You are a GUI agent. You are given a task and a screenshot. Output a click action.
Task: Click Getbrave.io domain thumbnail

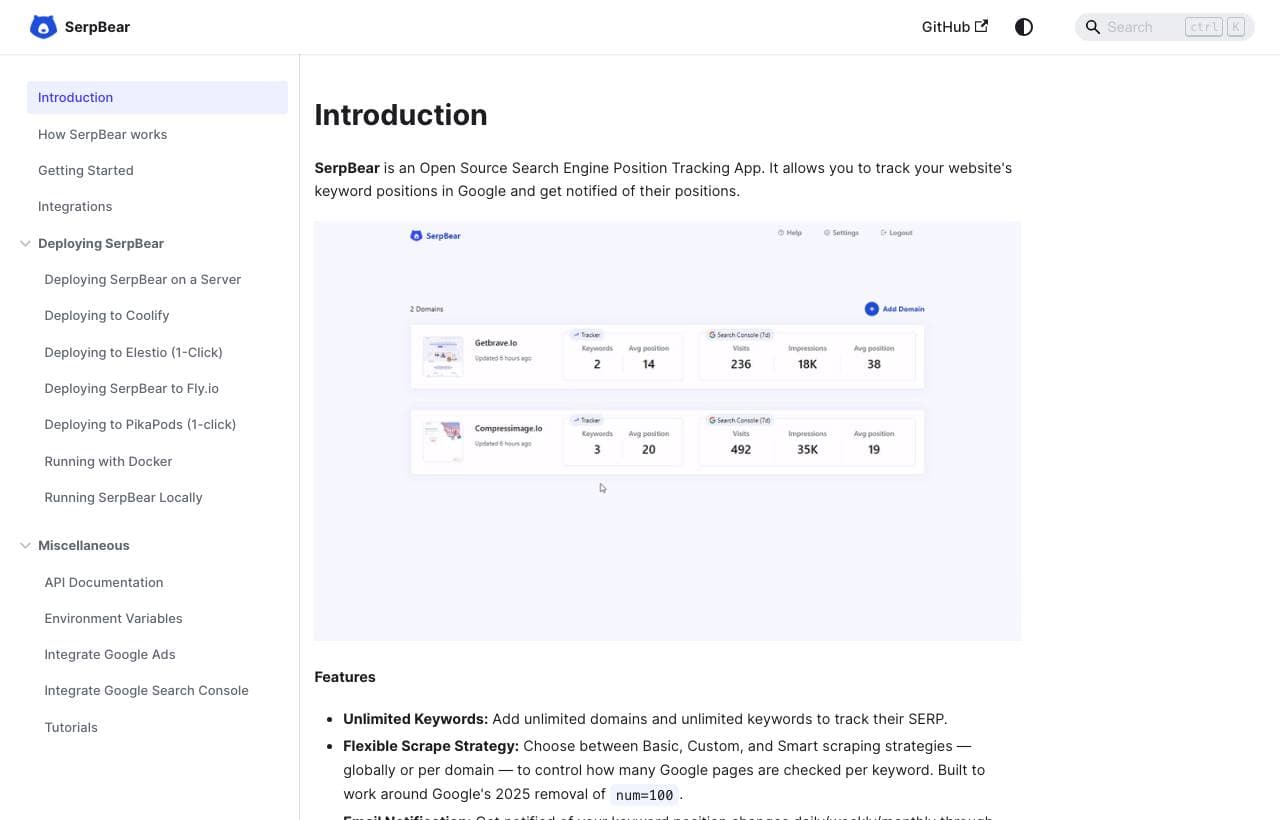[443, 356]
